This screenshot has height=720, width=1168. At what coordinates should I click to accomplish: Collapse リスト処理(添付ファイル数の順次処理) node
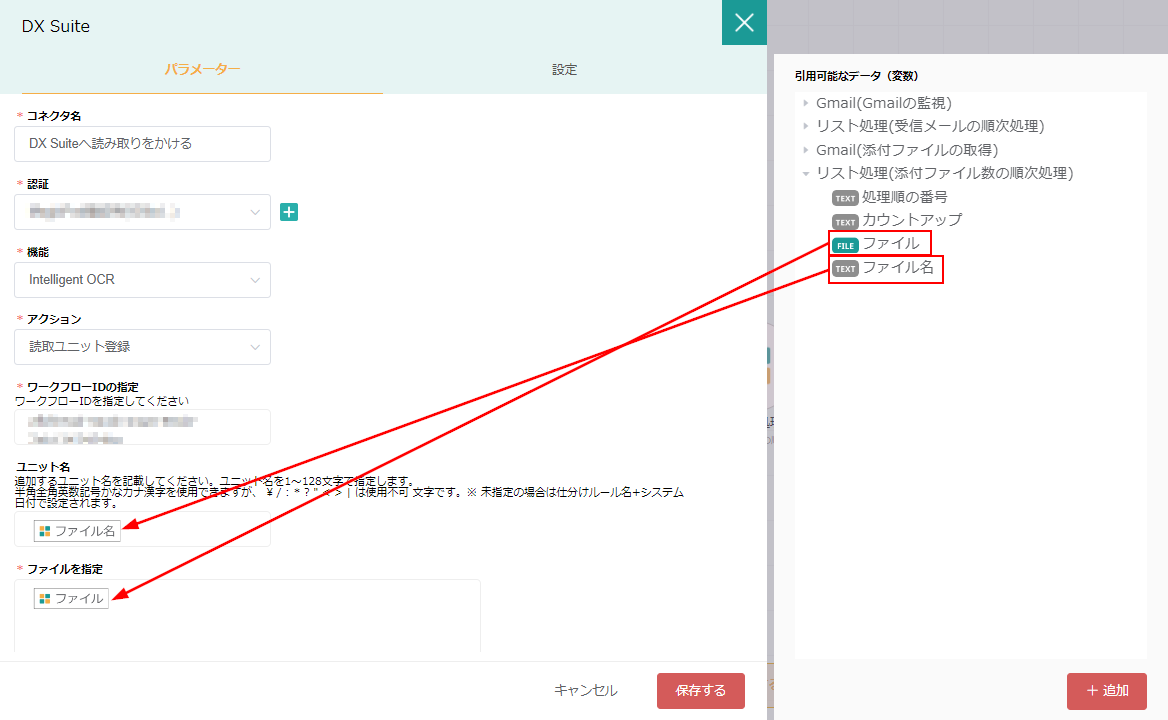click(805, 173)
